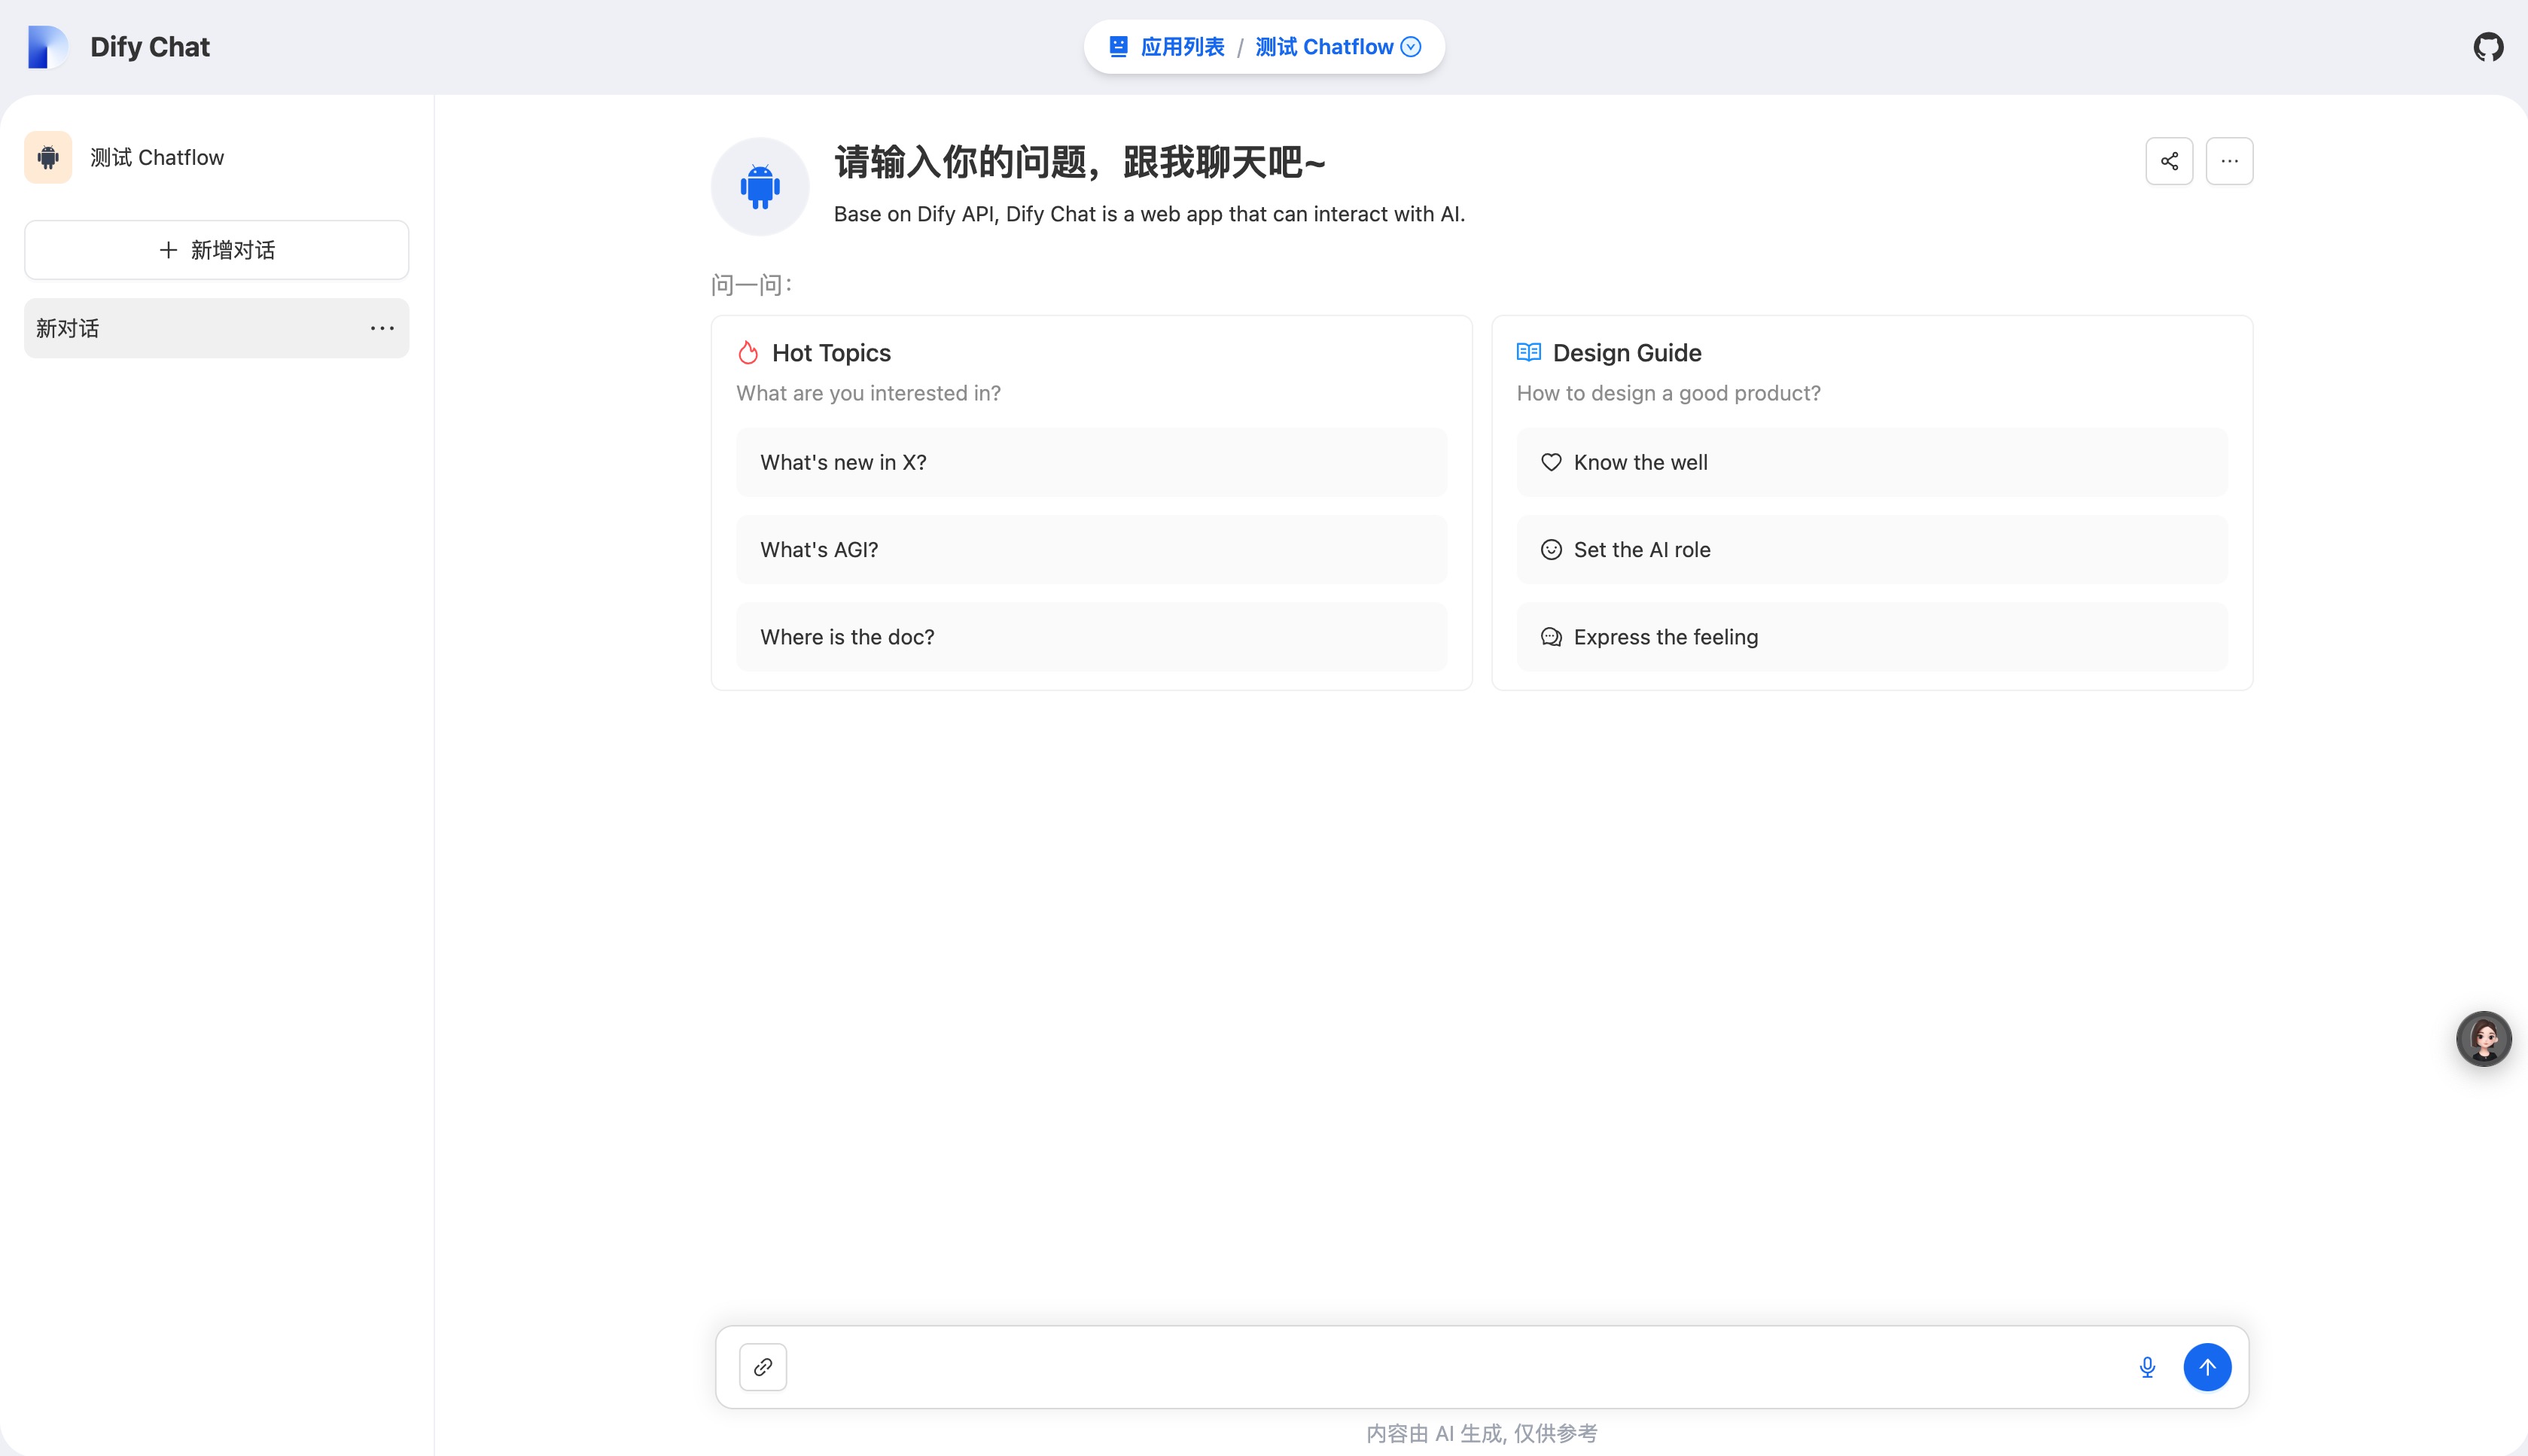Image resolution: width=2528 pixels, height=1456 pixels.
Task: Click the share icon near the top right
Action: (x=2168, y=160)
